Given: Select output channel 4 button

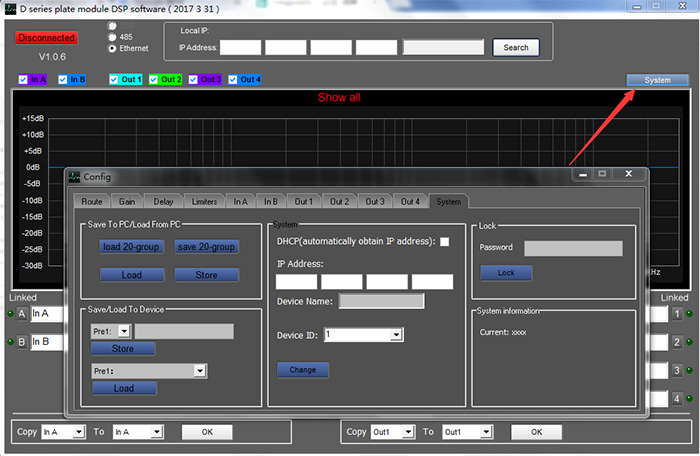Looking at the screenshot, I should (x=677, y=398).
